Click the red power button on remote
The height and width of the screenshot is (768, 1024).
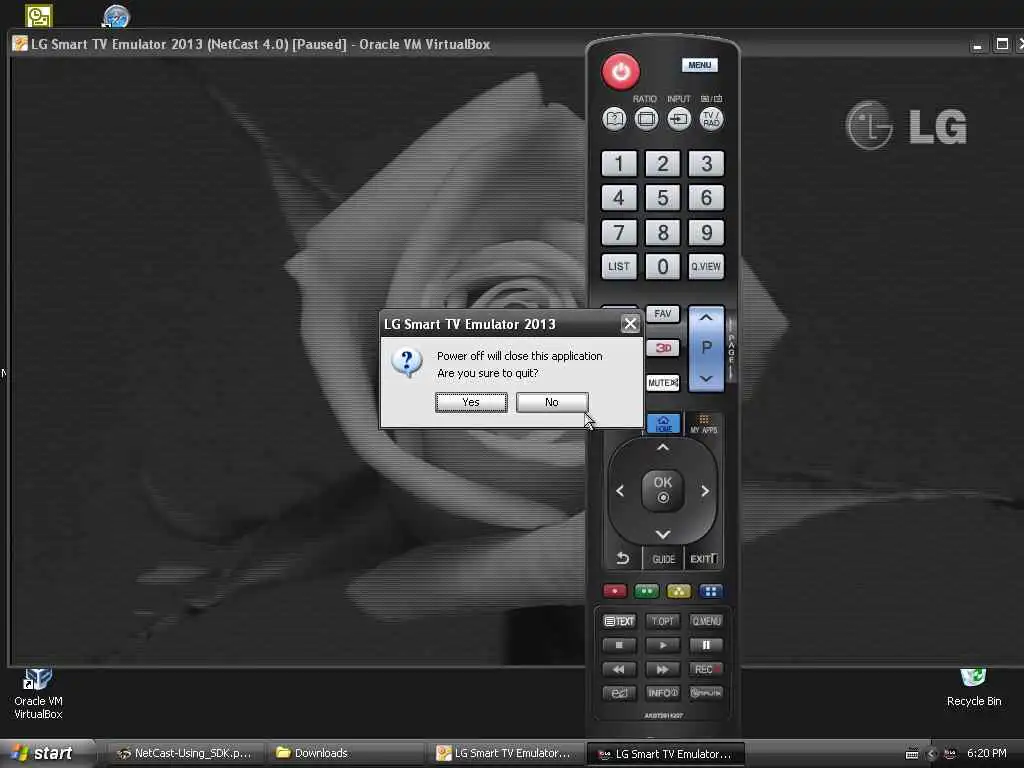tap(620, 71)
